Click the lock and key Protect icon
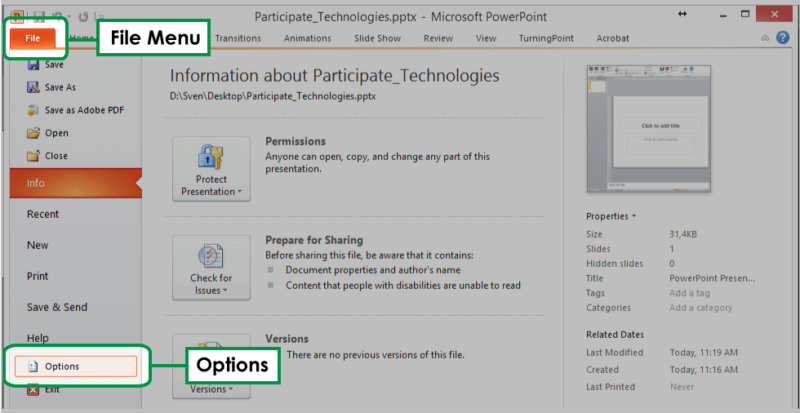The image size is (800, 413). 210,158
